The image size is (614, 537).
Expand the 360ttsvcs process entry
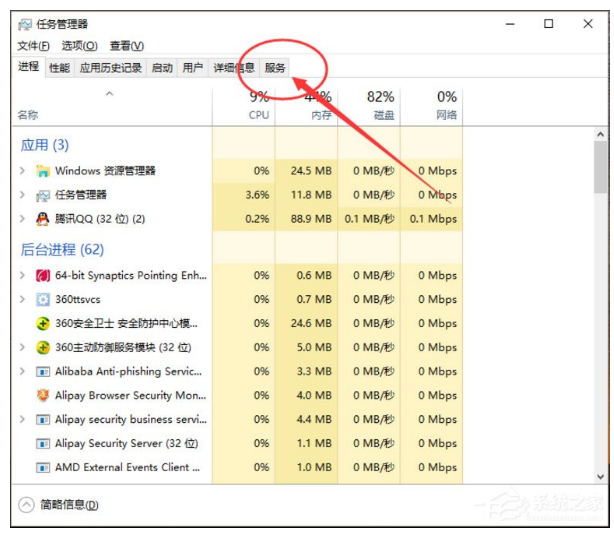(x=22, y=299)
